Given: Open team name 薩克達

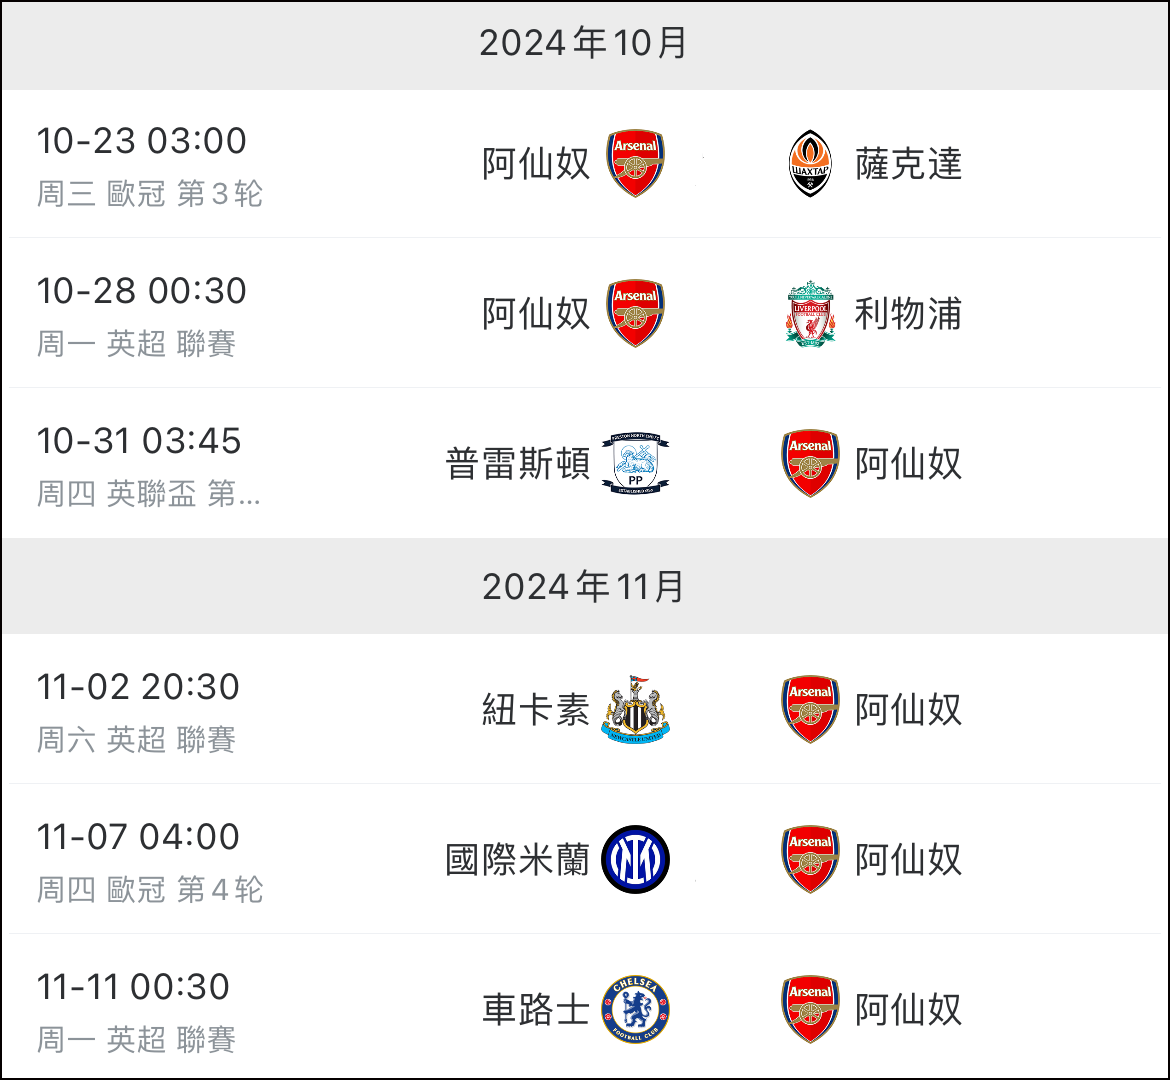Looking at the screenshot, I should pos(908,164).
